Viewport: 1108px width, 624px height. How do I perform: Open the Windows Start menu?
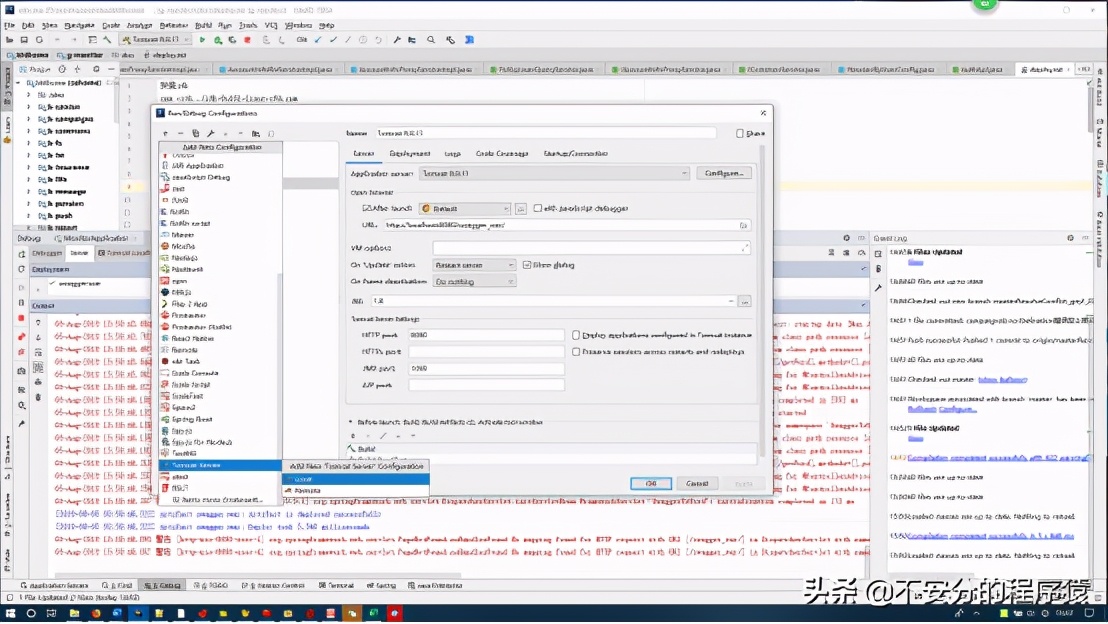(11, 613)
